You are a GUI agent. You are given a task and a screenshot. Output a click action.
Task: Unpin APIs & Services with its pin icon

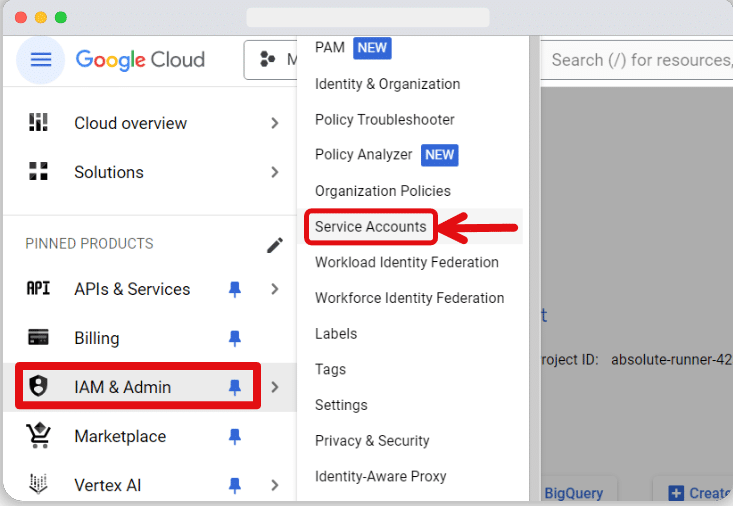click(235, 289)
